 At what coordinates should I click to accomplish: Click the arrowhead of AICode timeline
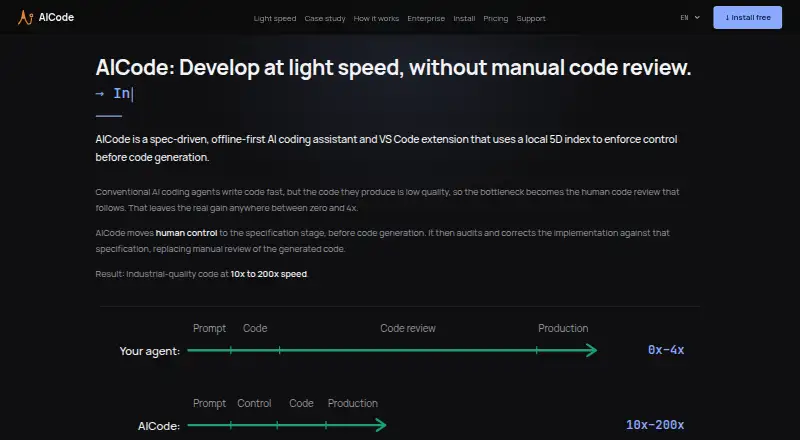tap(381, 425)
